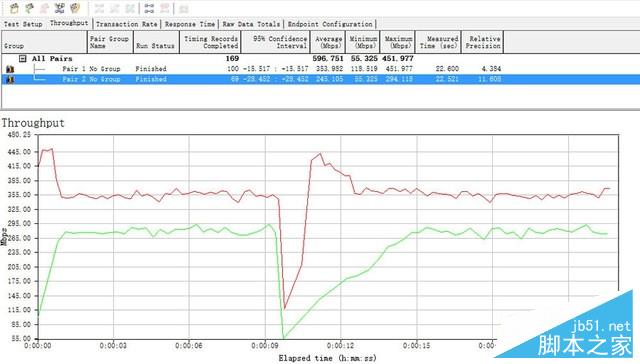This screenshot has width=640, height=364.
Task: Click the endpoint icon beside Pair 1
Action: pyautogui.click(x=10, y=69)
